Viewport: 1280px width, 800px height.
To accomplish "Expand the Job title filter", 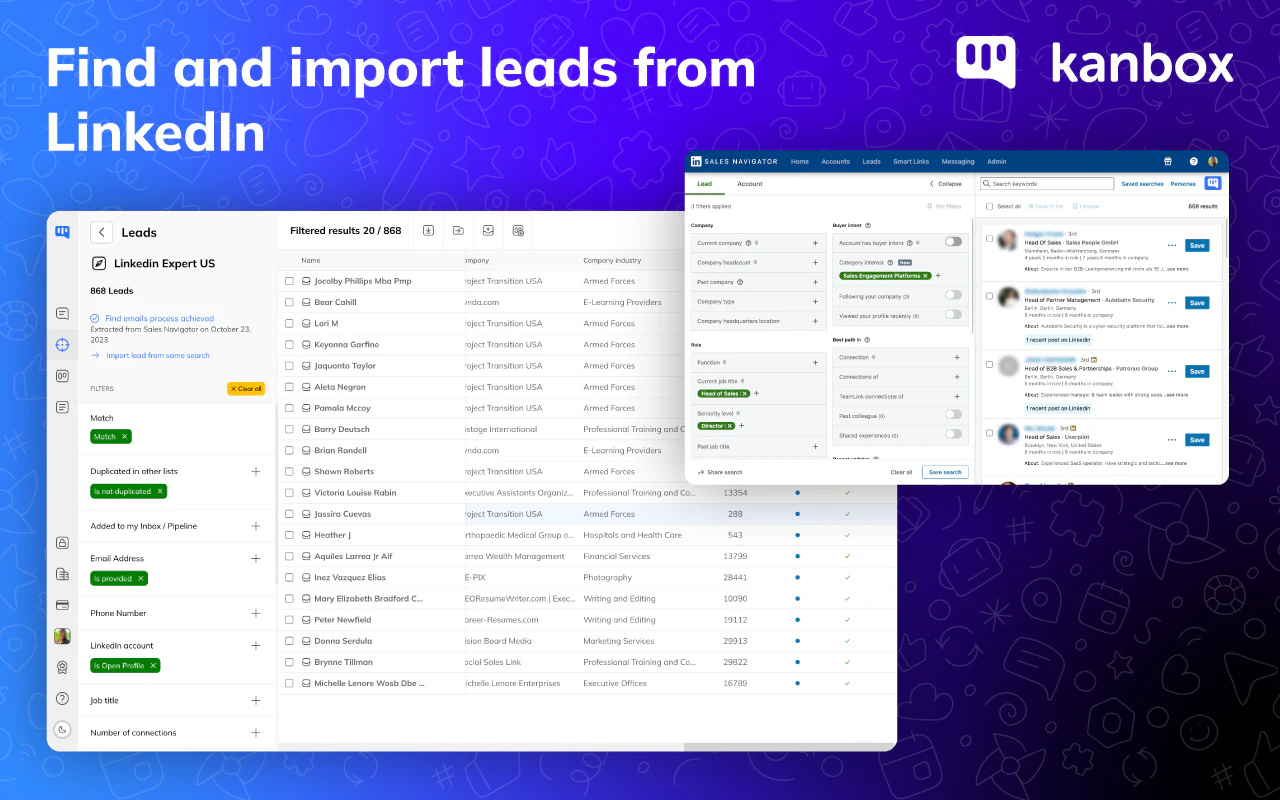I will [x=256, y=701].
